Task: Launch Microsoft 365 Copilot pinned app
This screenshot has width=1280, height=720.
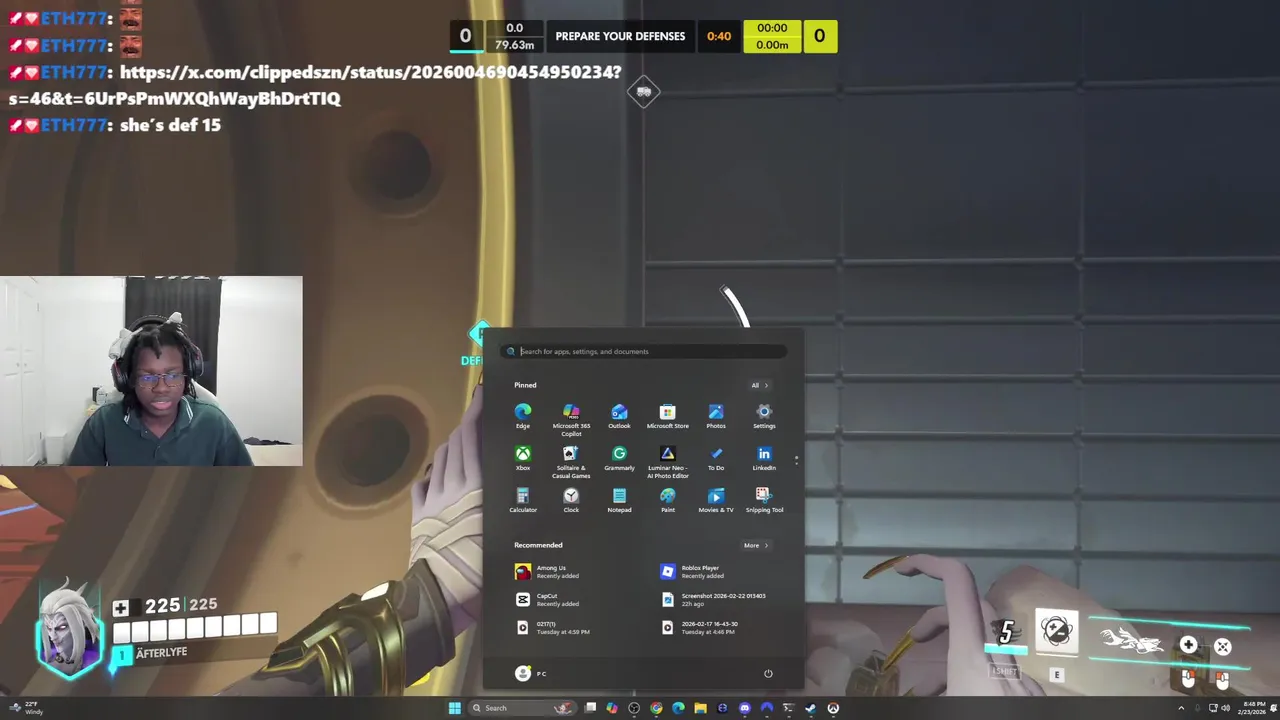Action: pyautogui.click(x=571, y=420)
